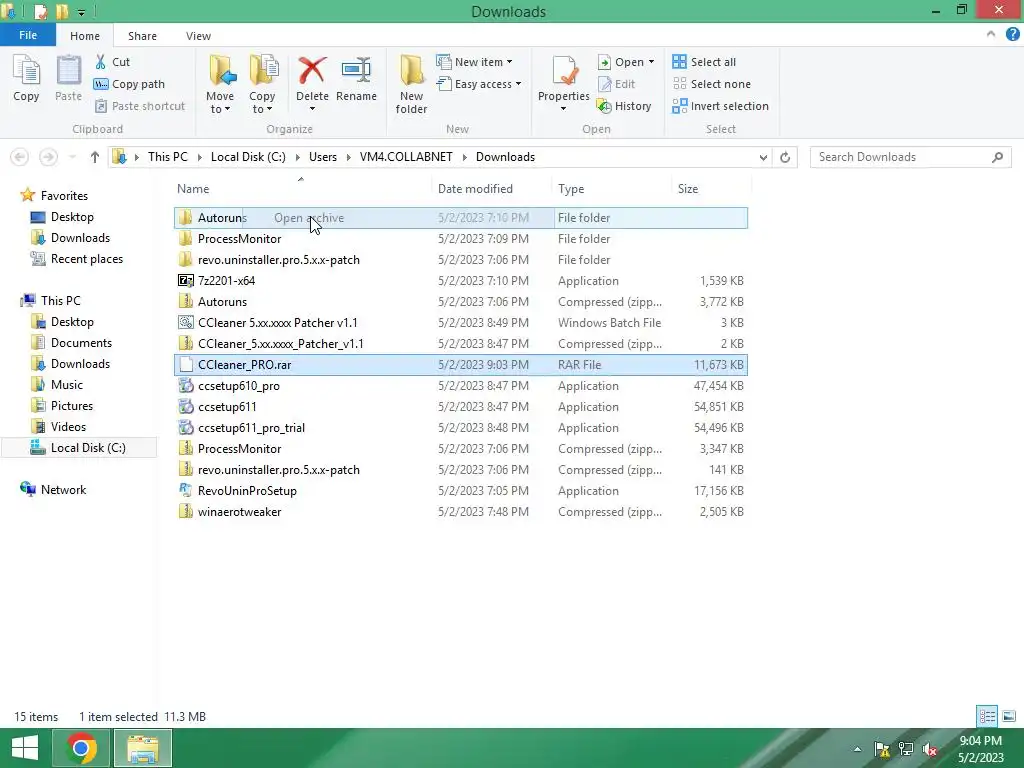1024x768 pixels.
Task: Select Documents under This PC
Action: 81,343
